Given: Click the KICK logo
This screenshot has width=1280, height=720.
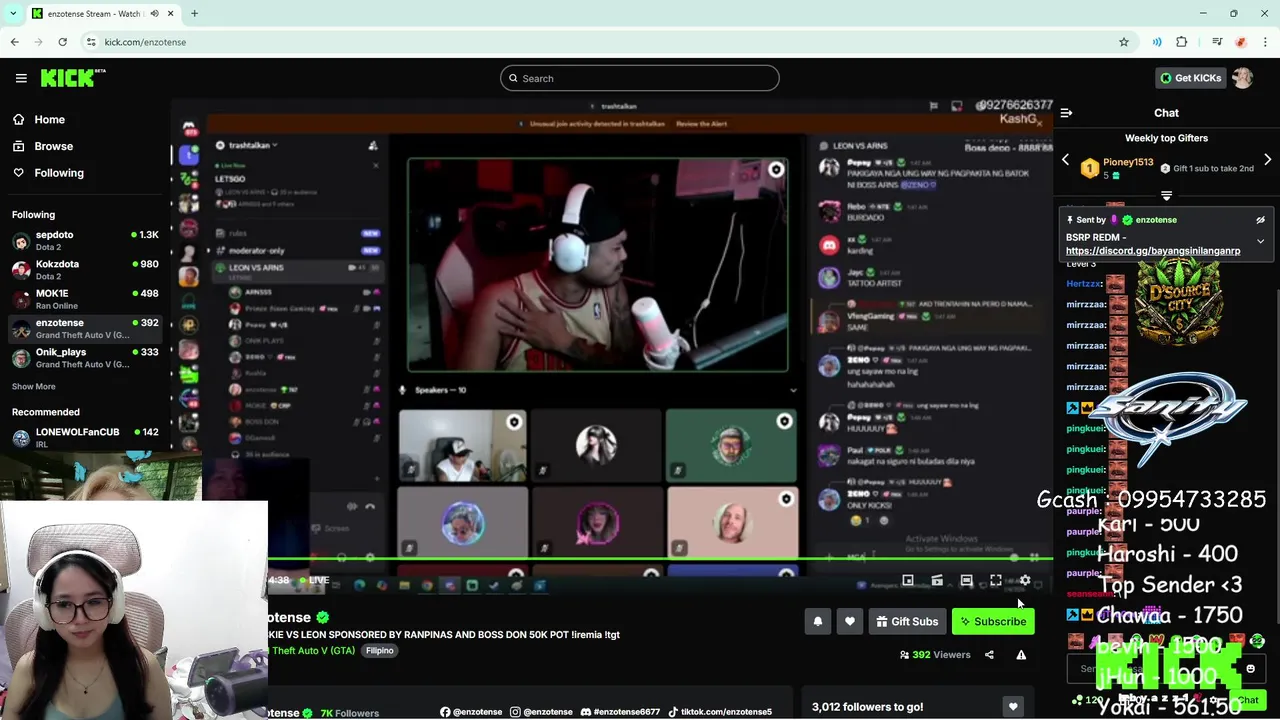Looking at the screenshot, I should 73,78.
